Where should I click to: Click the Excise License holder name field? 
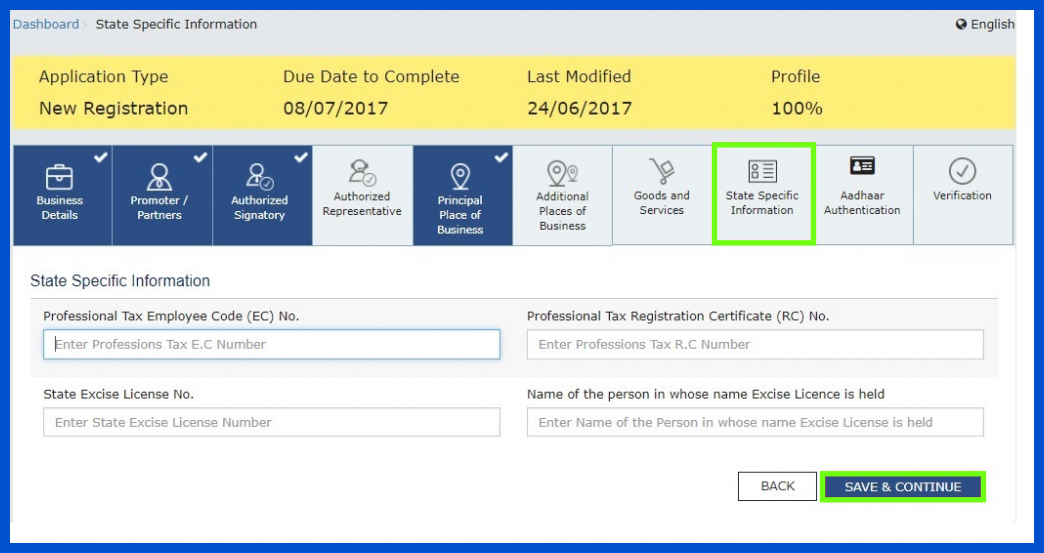755,423
